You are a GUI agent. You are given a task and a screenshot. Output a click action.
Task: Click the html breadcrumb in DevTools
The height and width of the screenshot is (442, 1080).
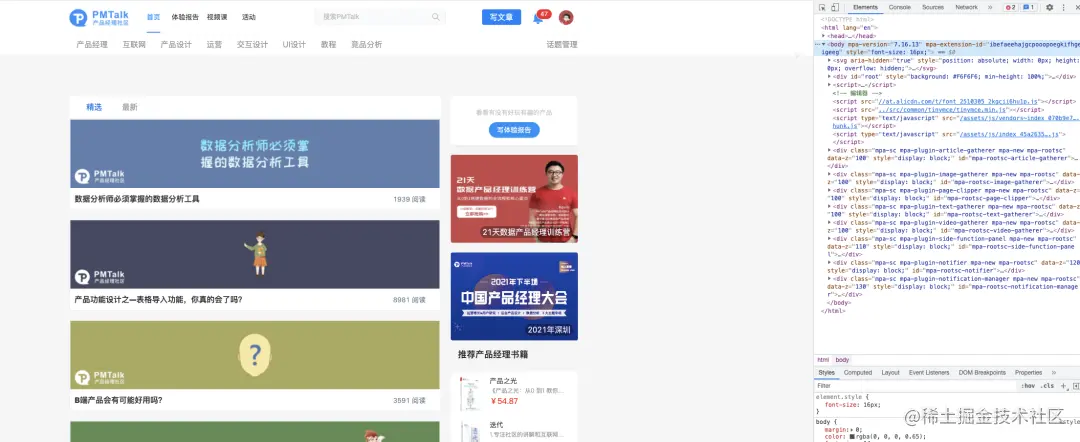823,360
